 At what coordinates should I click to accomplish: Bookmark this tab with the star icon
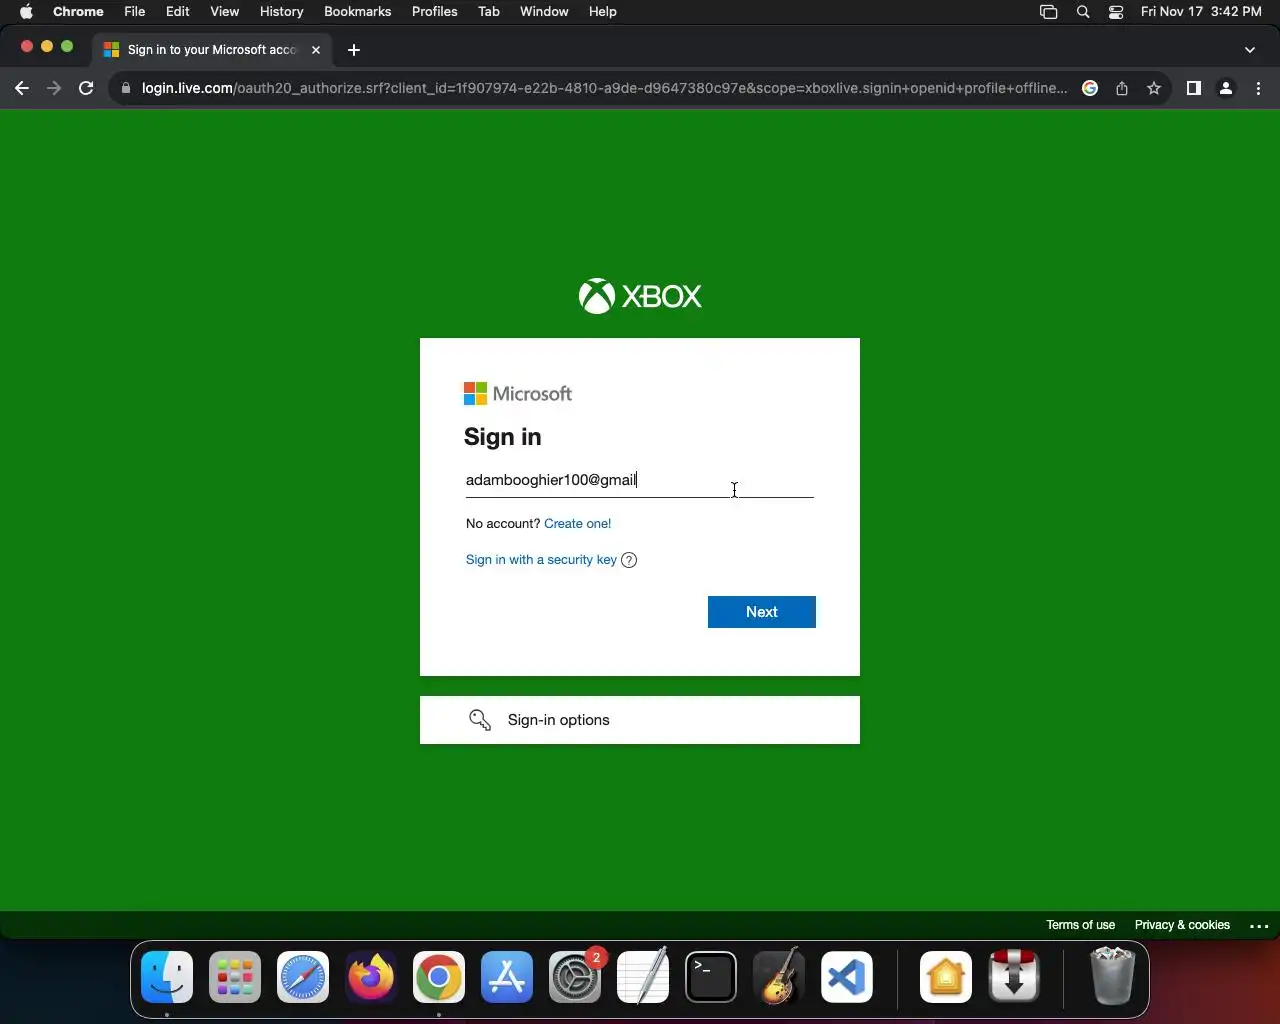pos(1154,88)
